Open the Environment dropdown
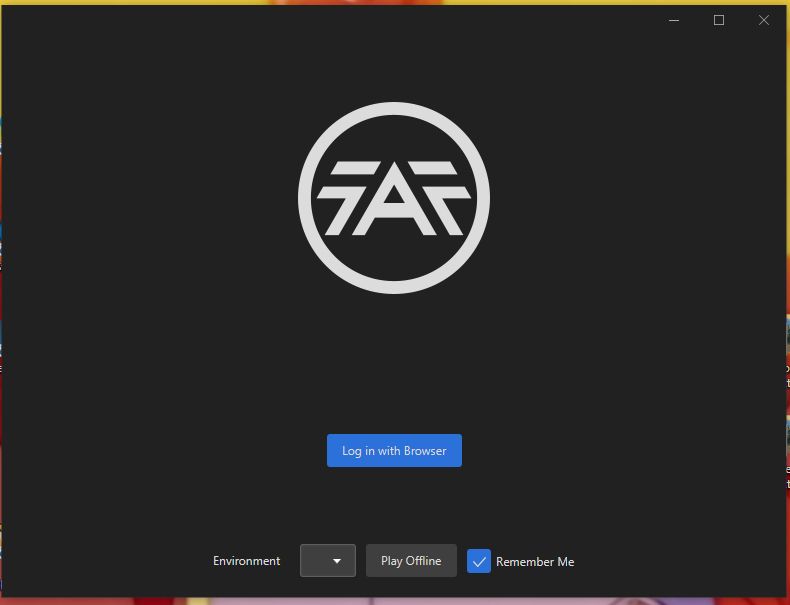The height and width of the screenshot is (605, 790). [327, 561]
